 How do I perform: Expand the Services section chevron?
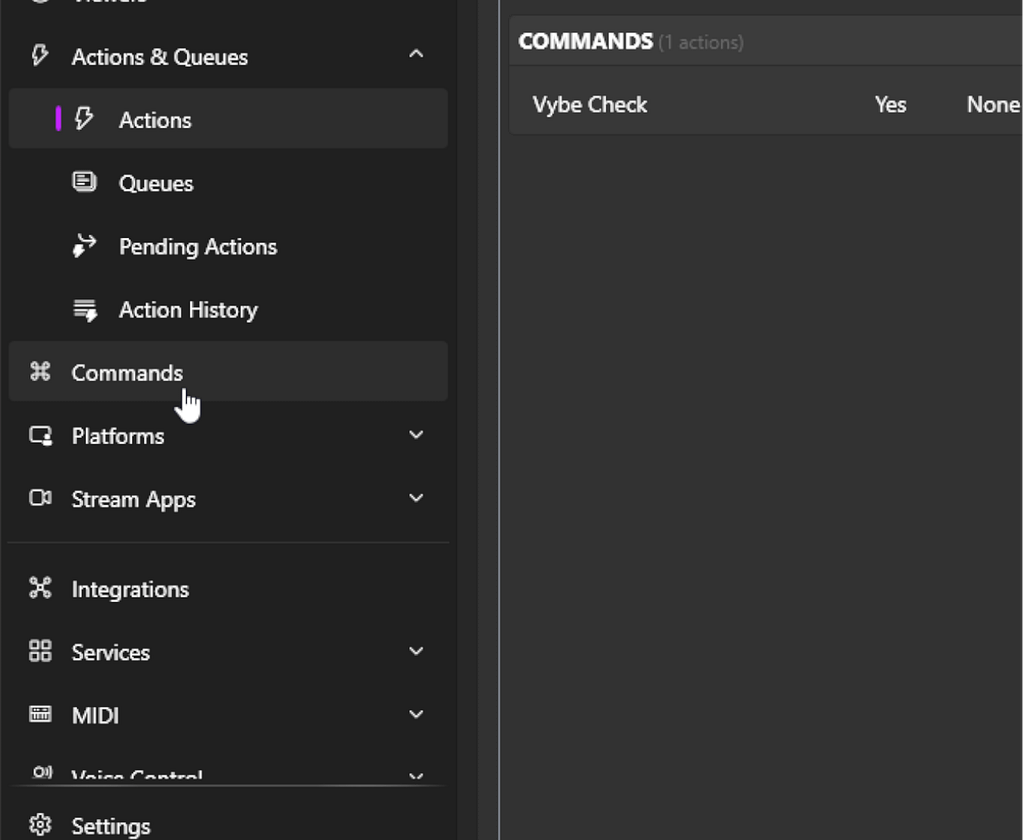click(416, 651)
